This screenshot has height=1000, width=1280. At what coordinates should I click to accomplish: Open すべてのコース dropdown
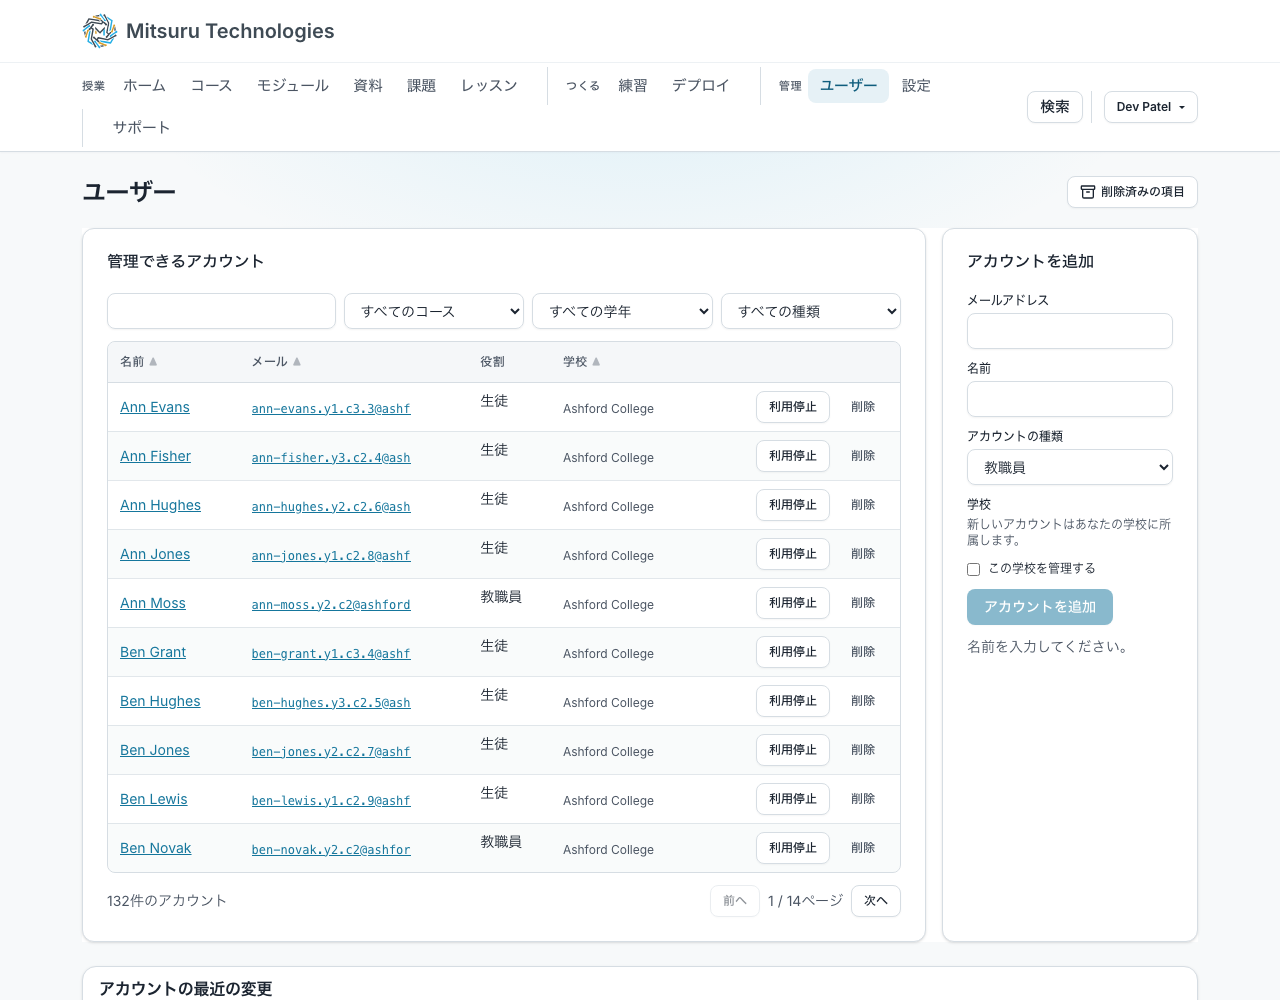434,311
